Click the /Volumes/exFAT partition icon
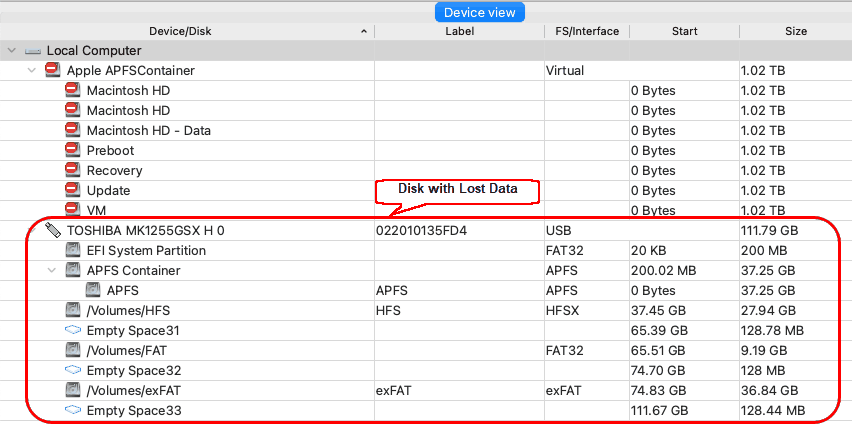The image size is (852, 424). point(72,390)
